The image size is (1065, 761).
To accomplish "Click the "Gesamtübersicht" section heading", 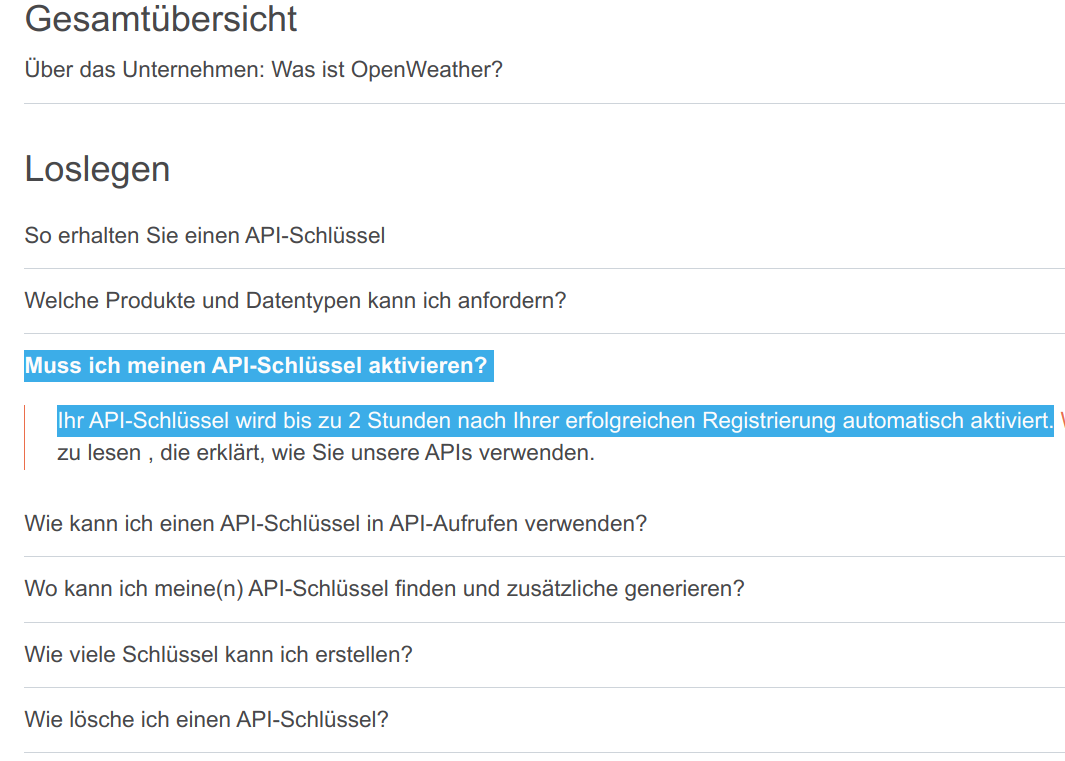I will [x=161, y=18].
